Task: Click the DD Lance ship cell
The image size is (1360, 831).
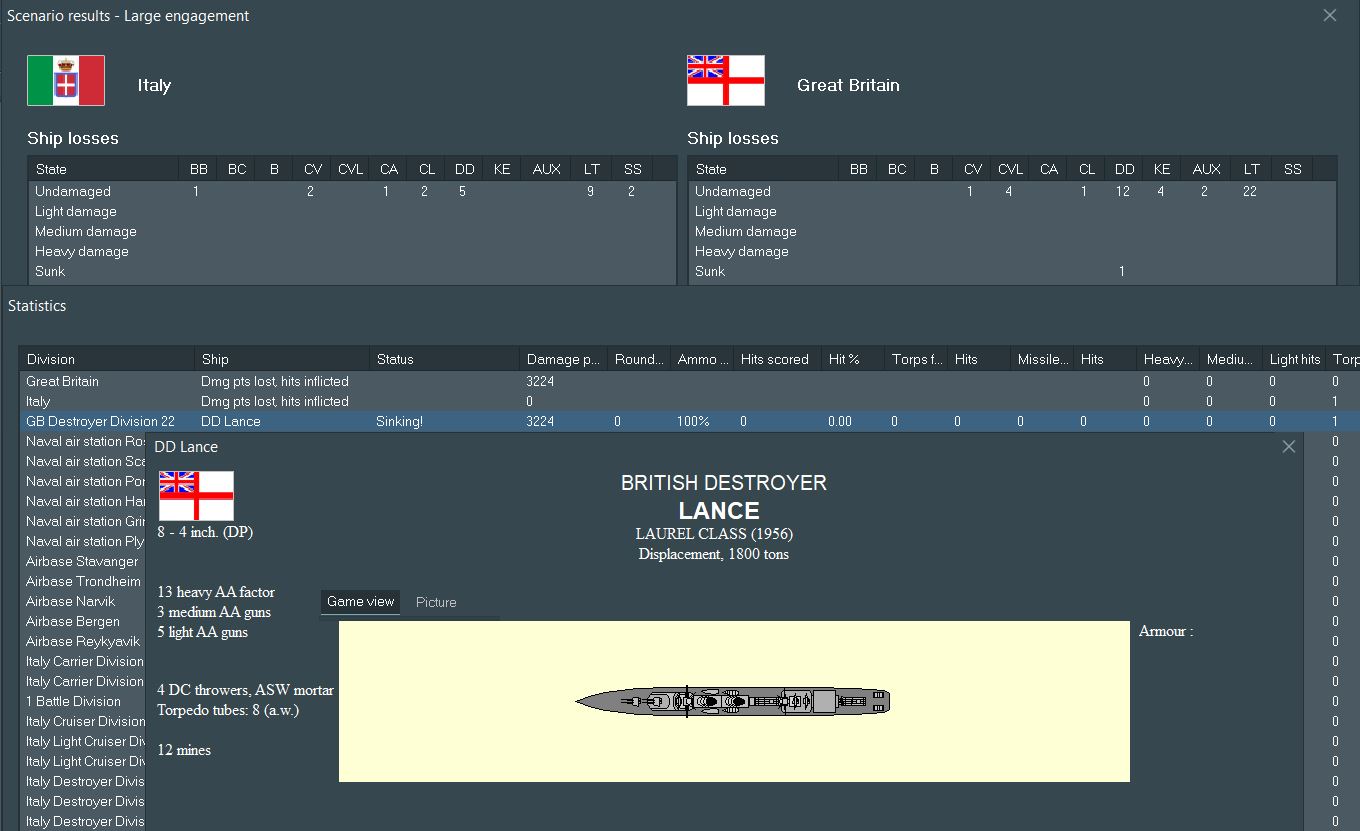Action: click(x=231, y=421)
